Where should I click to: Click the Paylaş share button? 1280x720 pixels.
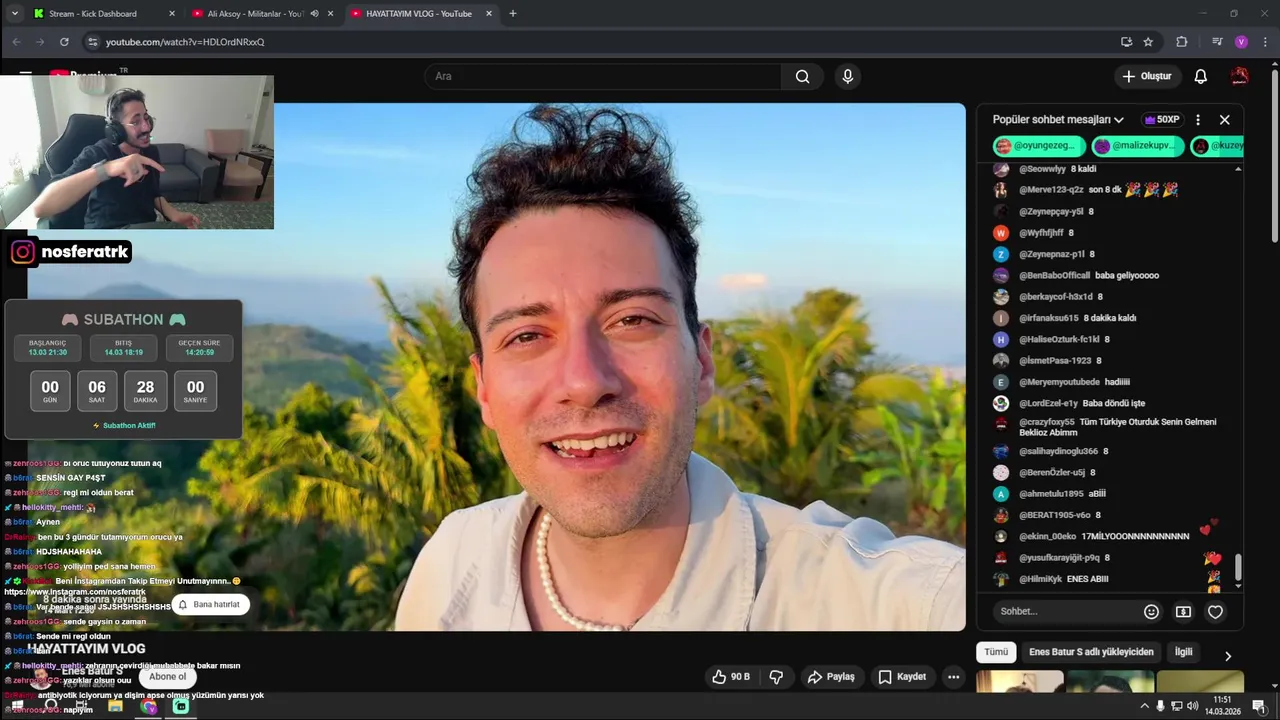click(x=831, y=677)
